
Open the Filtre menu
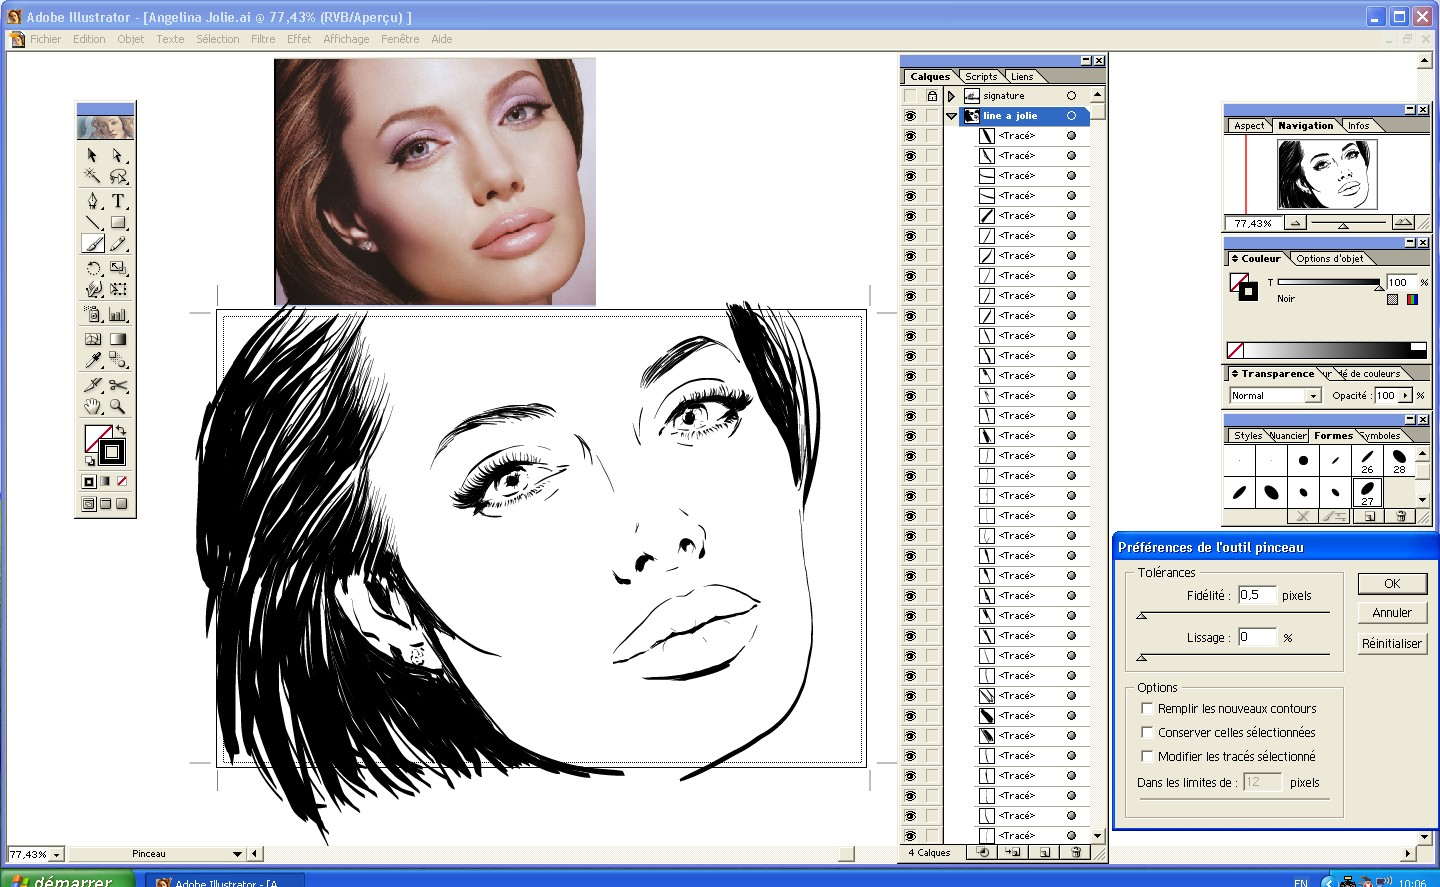[x=263, y=39]
